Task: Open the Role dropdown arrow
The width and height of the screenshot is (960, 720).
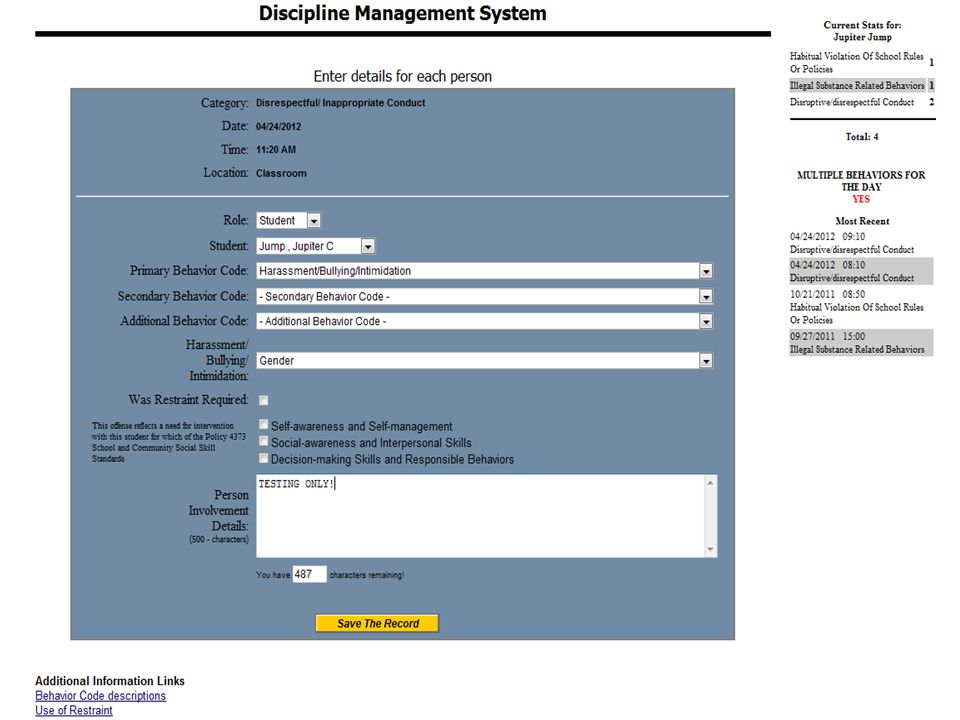Action: click(313, 220)
